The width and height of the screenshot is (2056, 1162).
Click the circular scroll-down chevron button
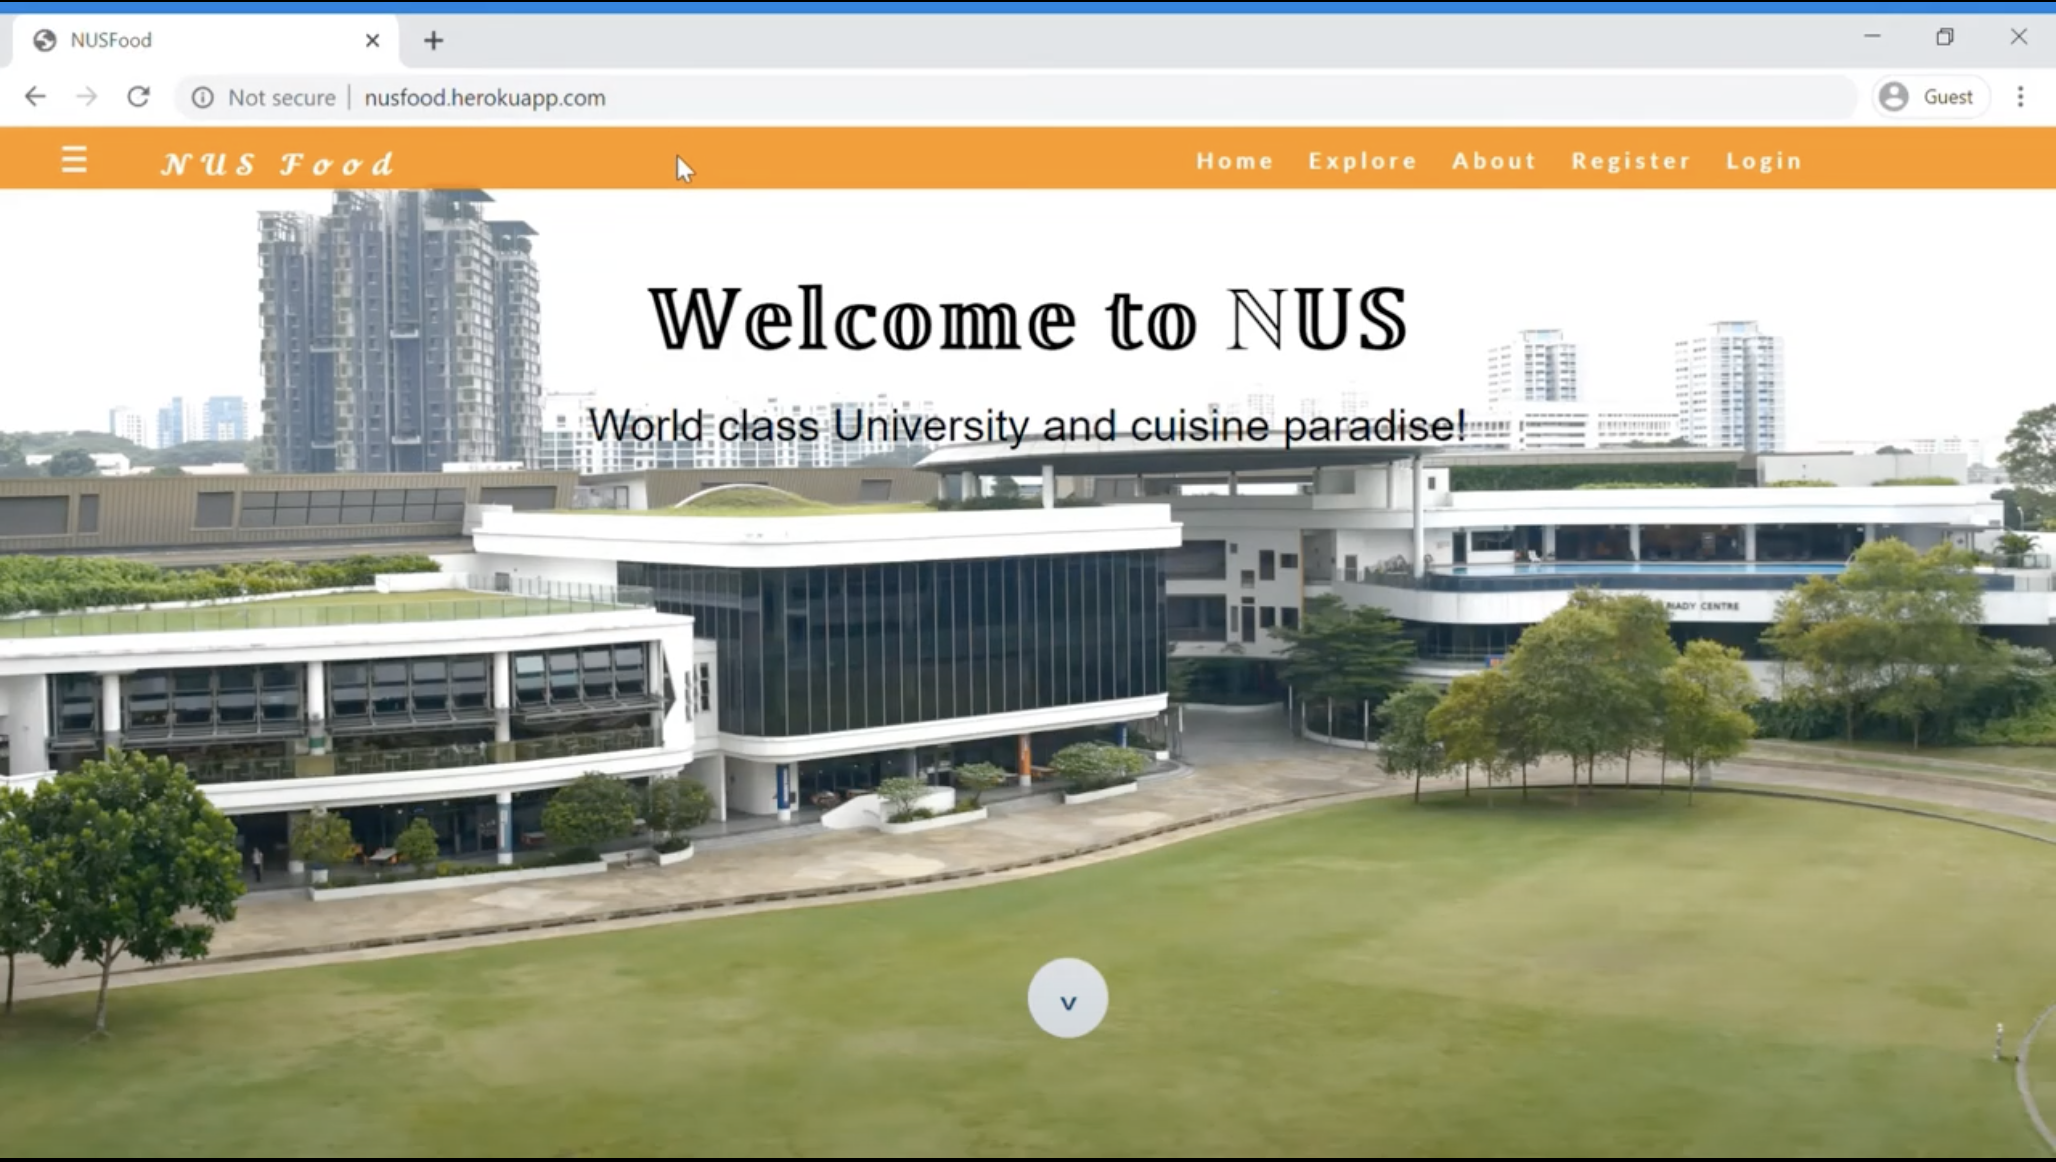[1067, 998]
